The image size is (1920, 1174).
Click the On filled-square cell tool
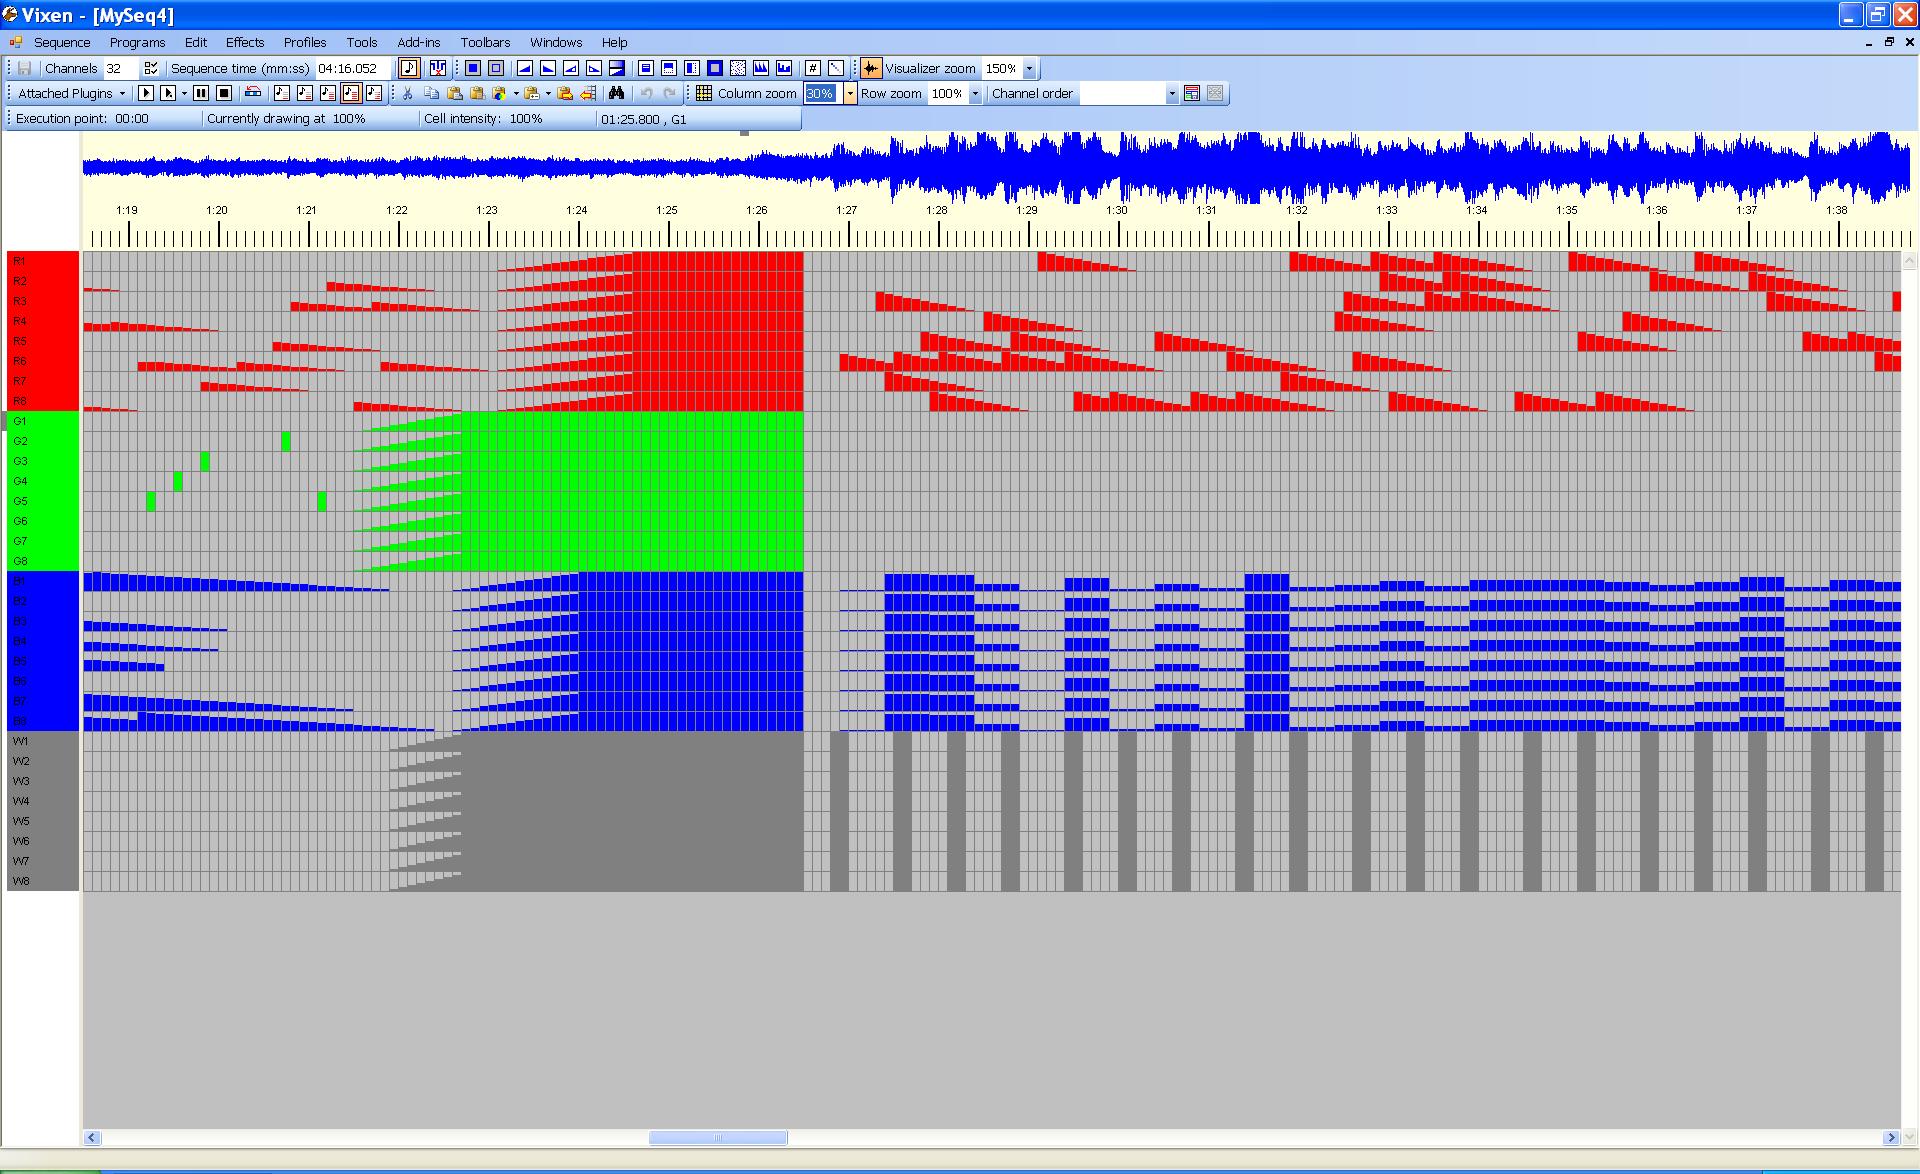[x=473, y=68]
